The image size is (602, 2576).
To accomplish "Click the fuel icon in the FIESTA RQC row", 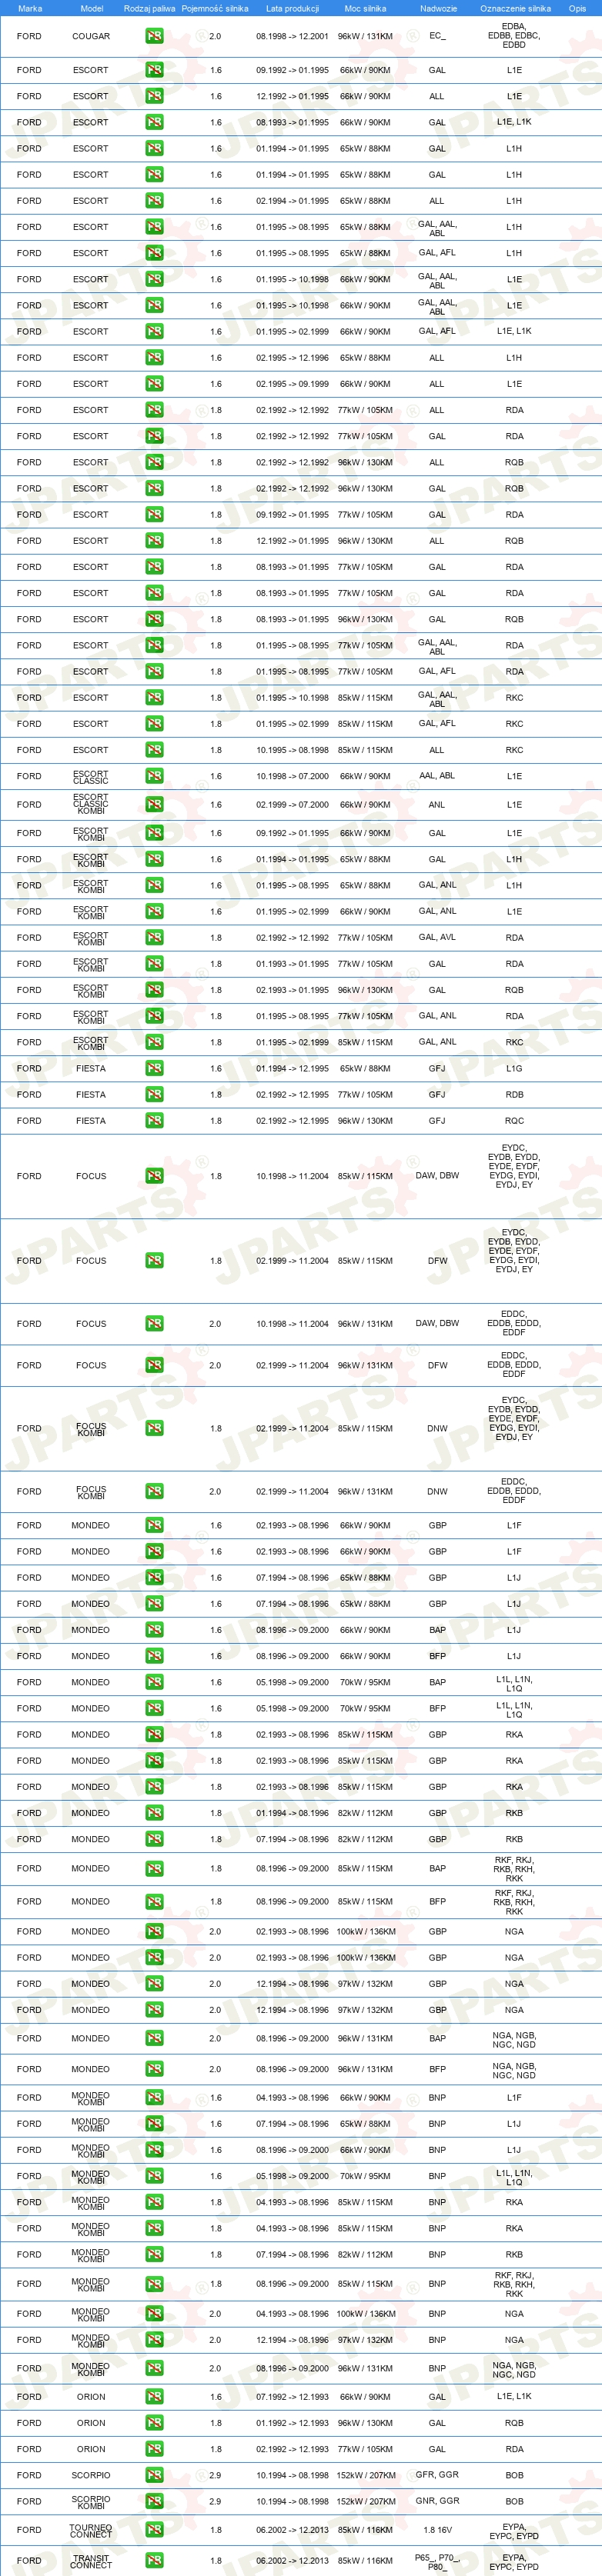I will pyautogui.click(x=154, y=1120).
